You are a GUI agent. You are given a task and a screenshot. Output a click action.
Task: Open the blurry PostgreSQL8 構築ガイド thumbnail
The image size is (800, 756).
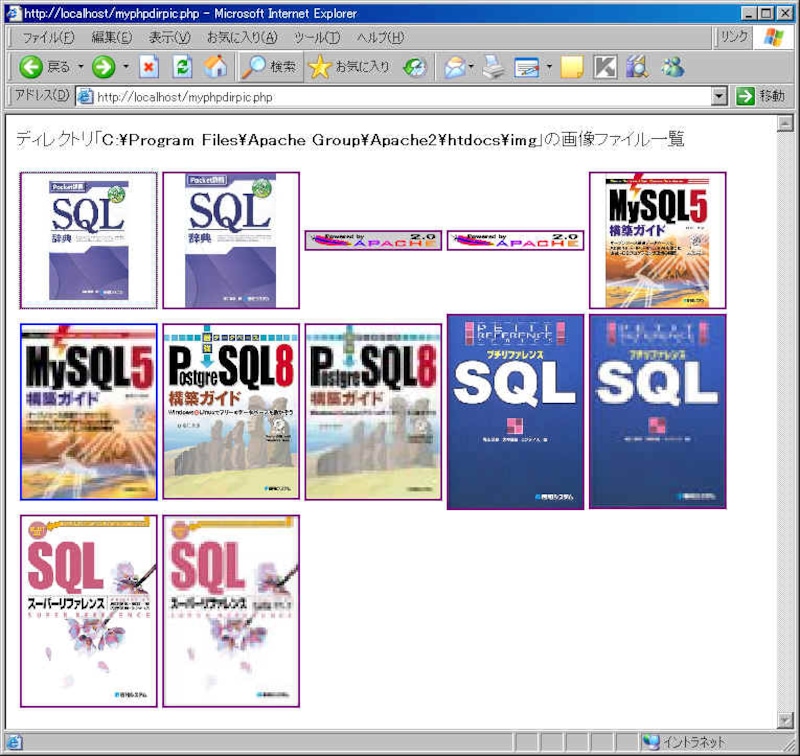[x=373, y=412]
